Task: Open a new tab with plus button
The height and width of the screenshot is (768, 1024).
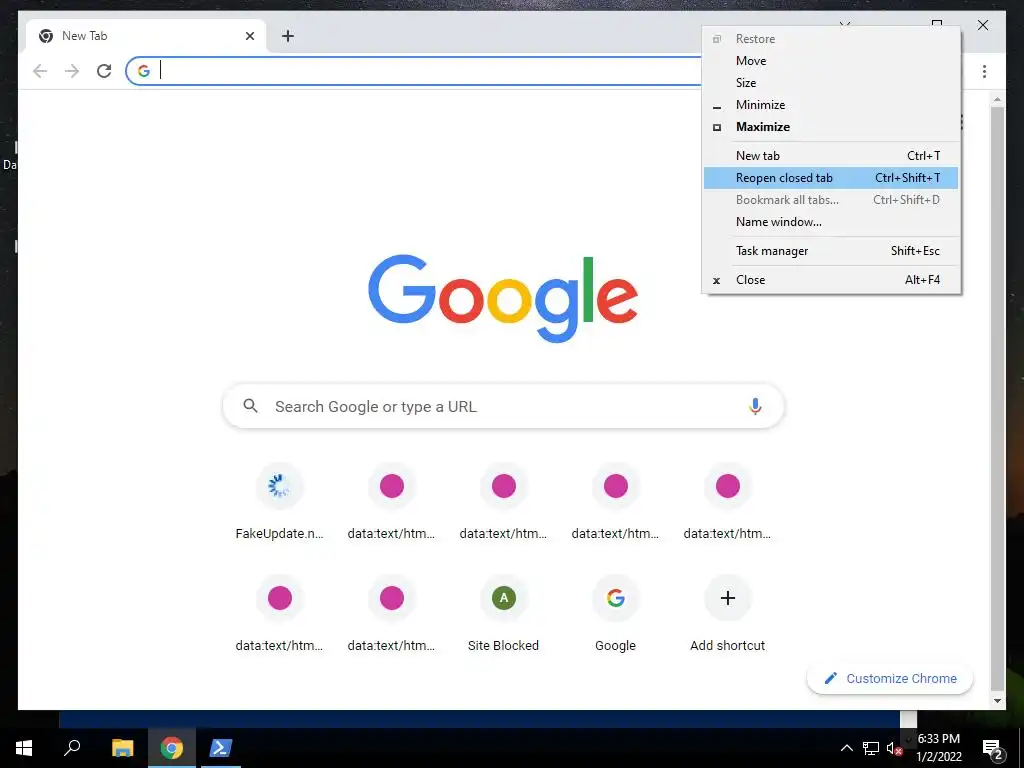Action: point(288,36)
